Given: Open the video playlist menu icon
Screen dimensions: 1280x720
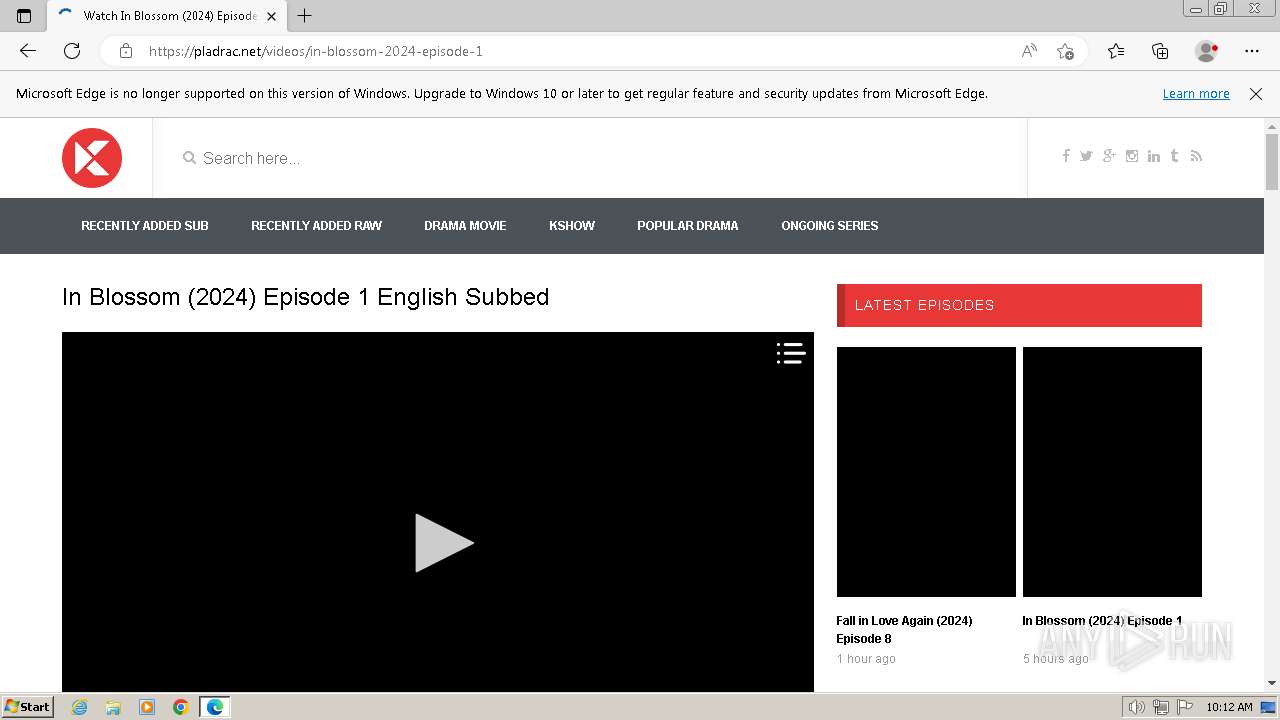Looking at the screenshot, I should coord(791,353).
